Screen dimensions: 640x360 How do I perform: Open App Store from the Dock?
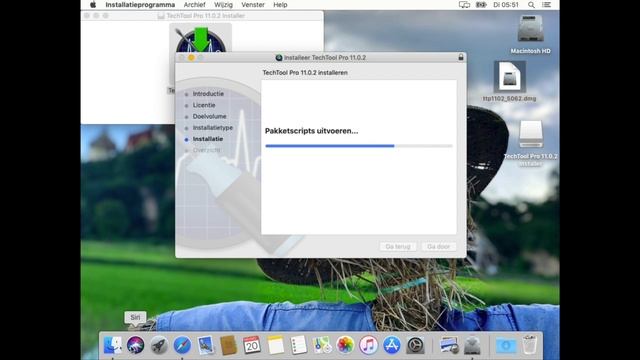(x=392, y=345)
